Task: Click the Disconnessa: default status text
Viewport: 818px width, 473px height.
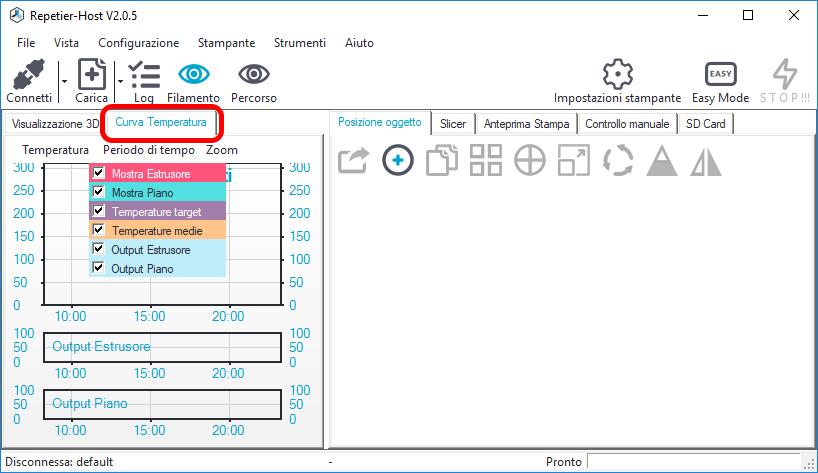Action: pos(59,462)
